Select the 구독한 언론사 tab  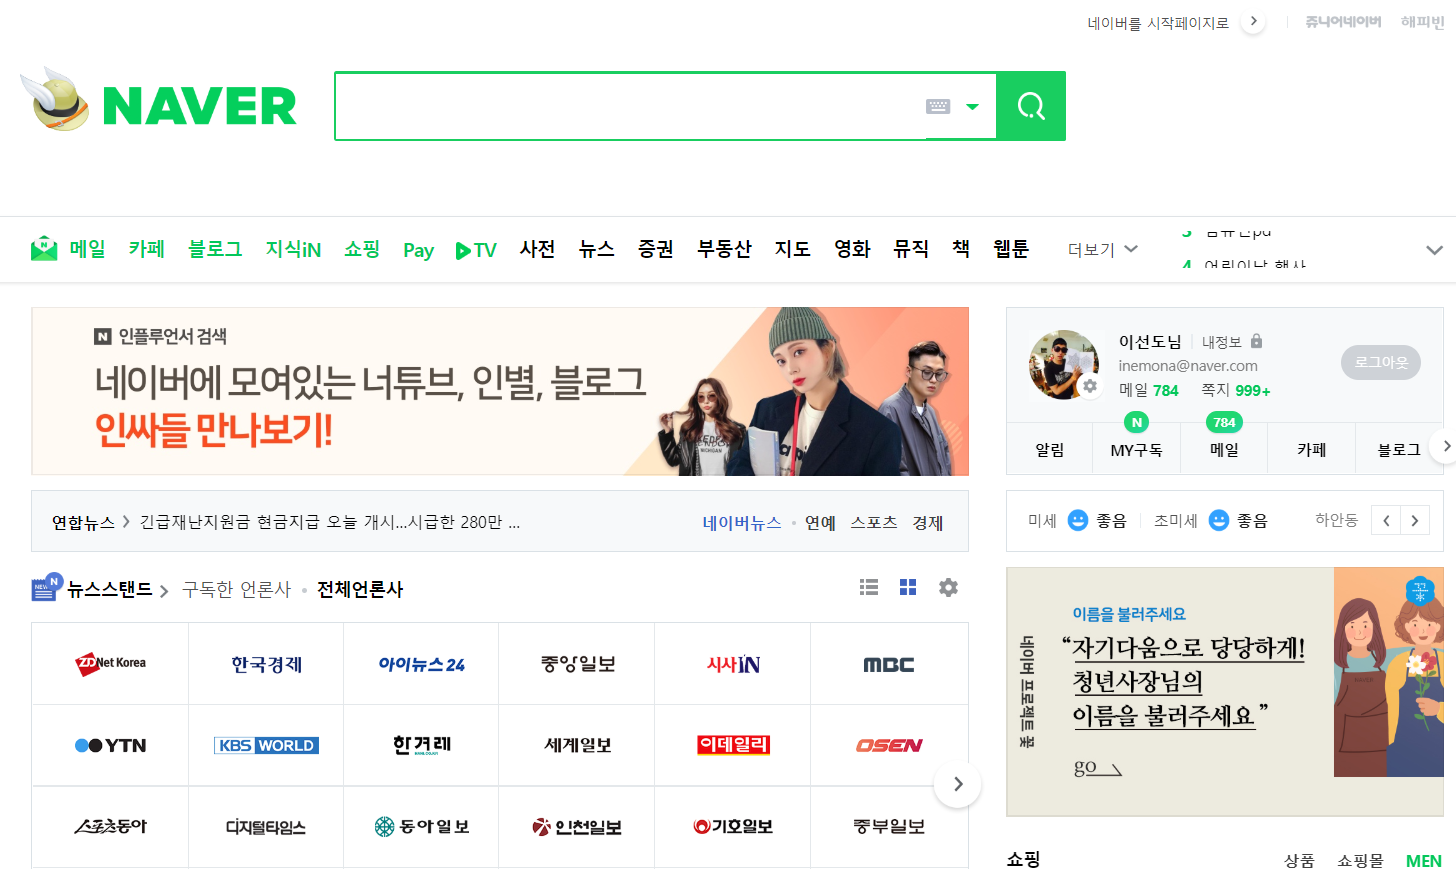pos(236,590)
